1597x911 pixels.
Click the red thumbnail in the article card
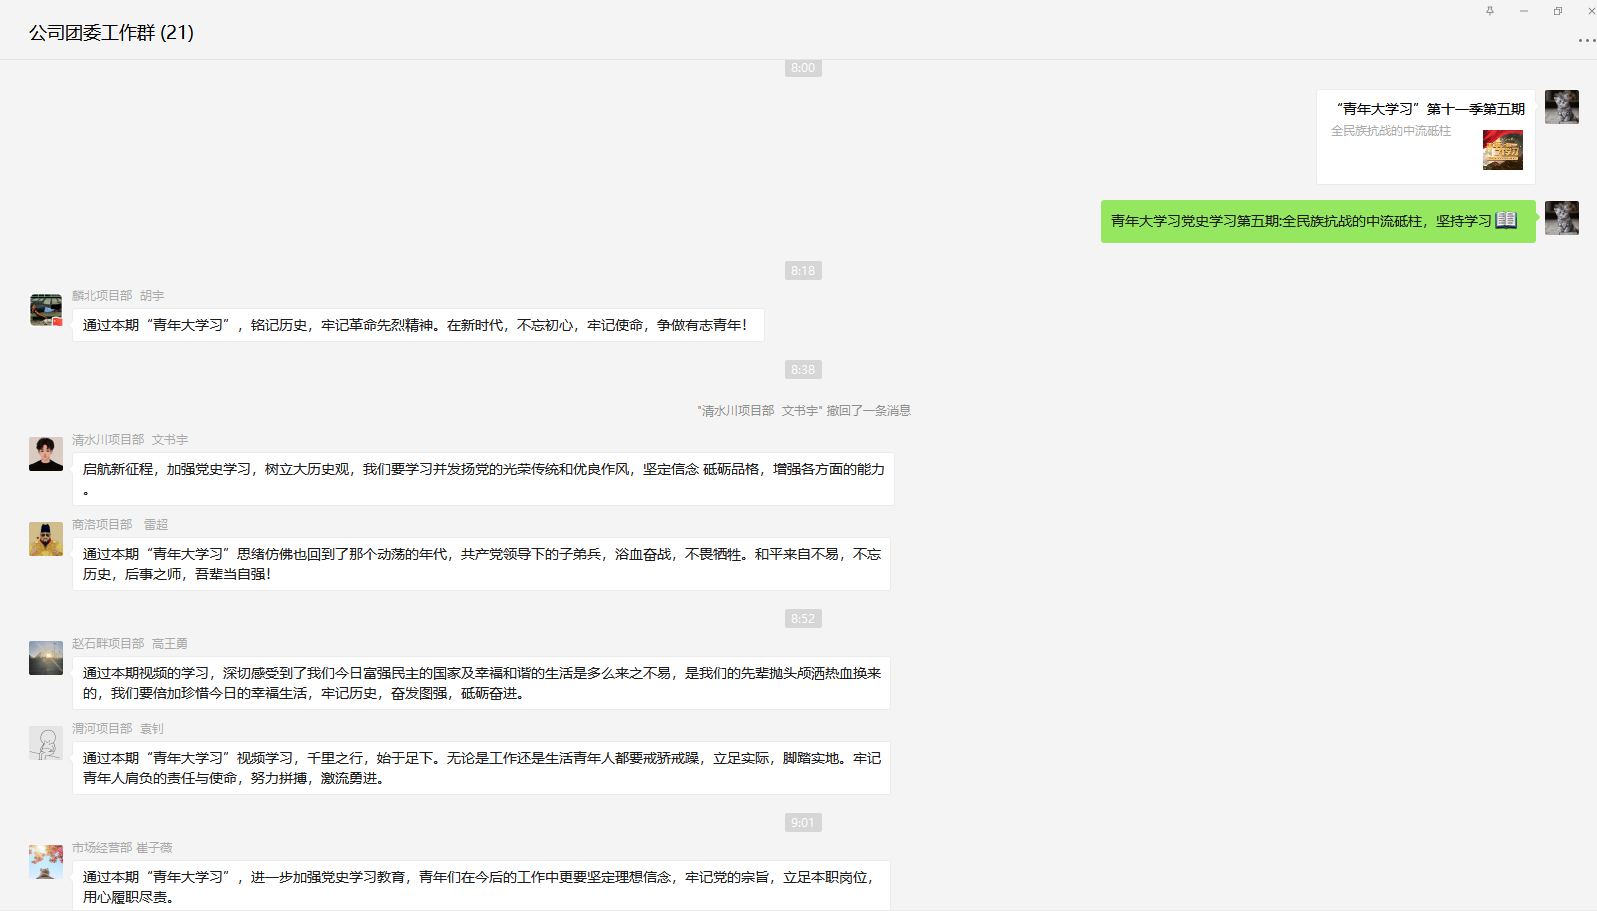[1502, 150]
